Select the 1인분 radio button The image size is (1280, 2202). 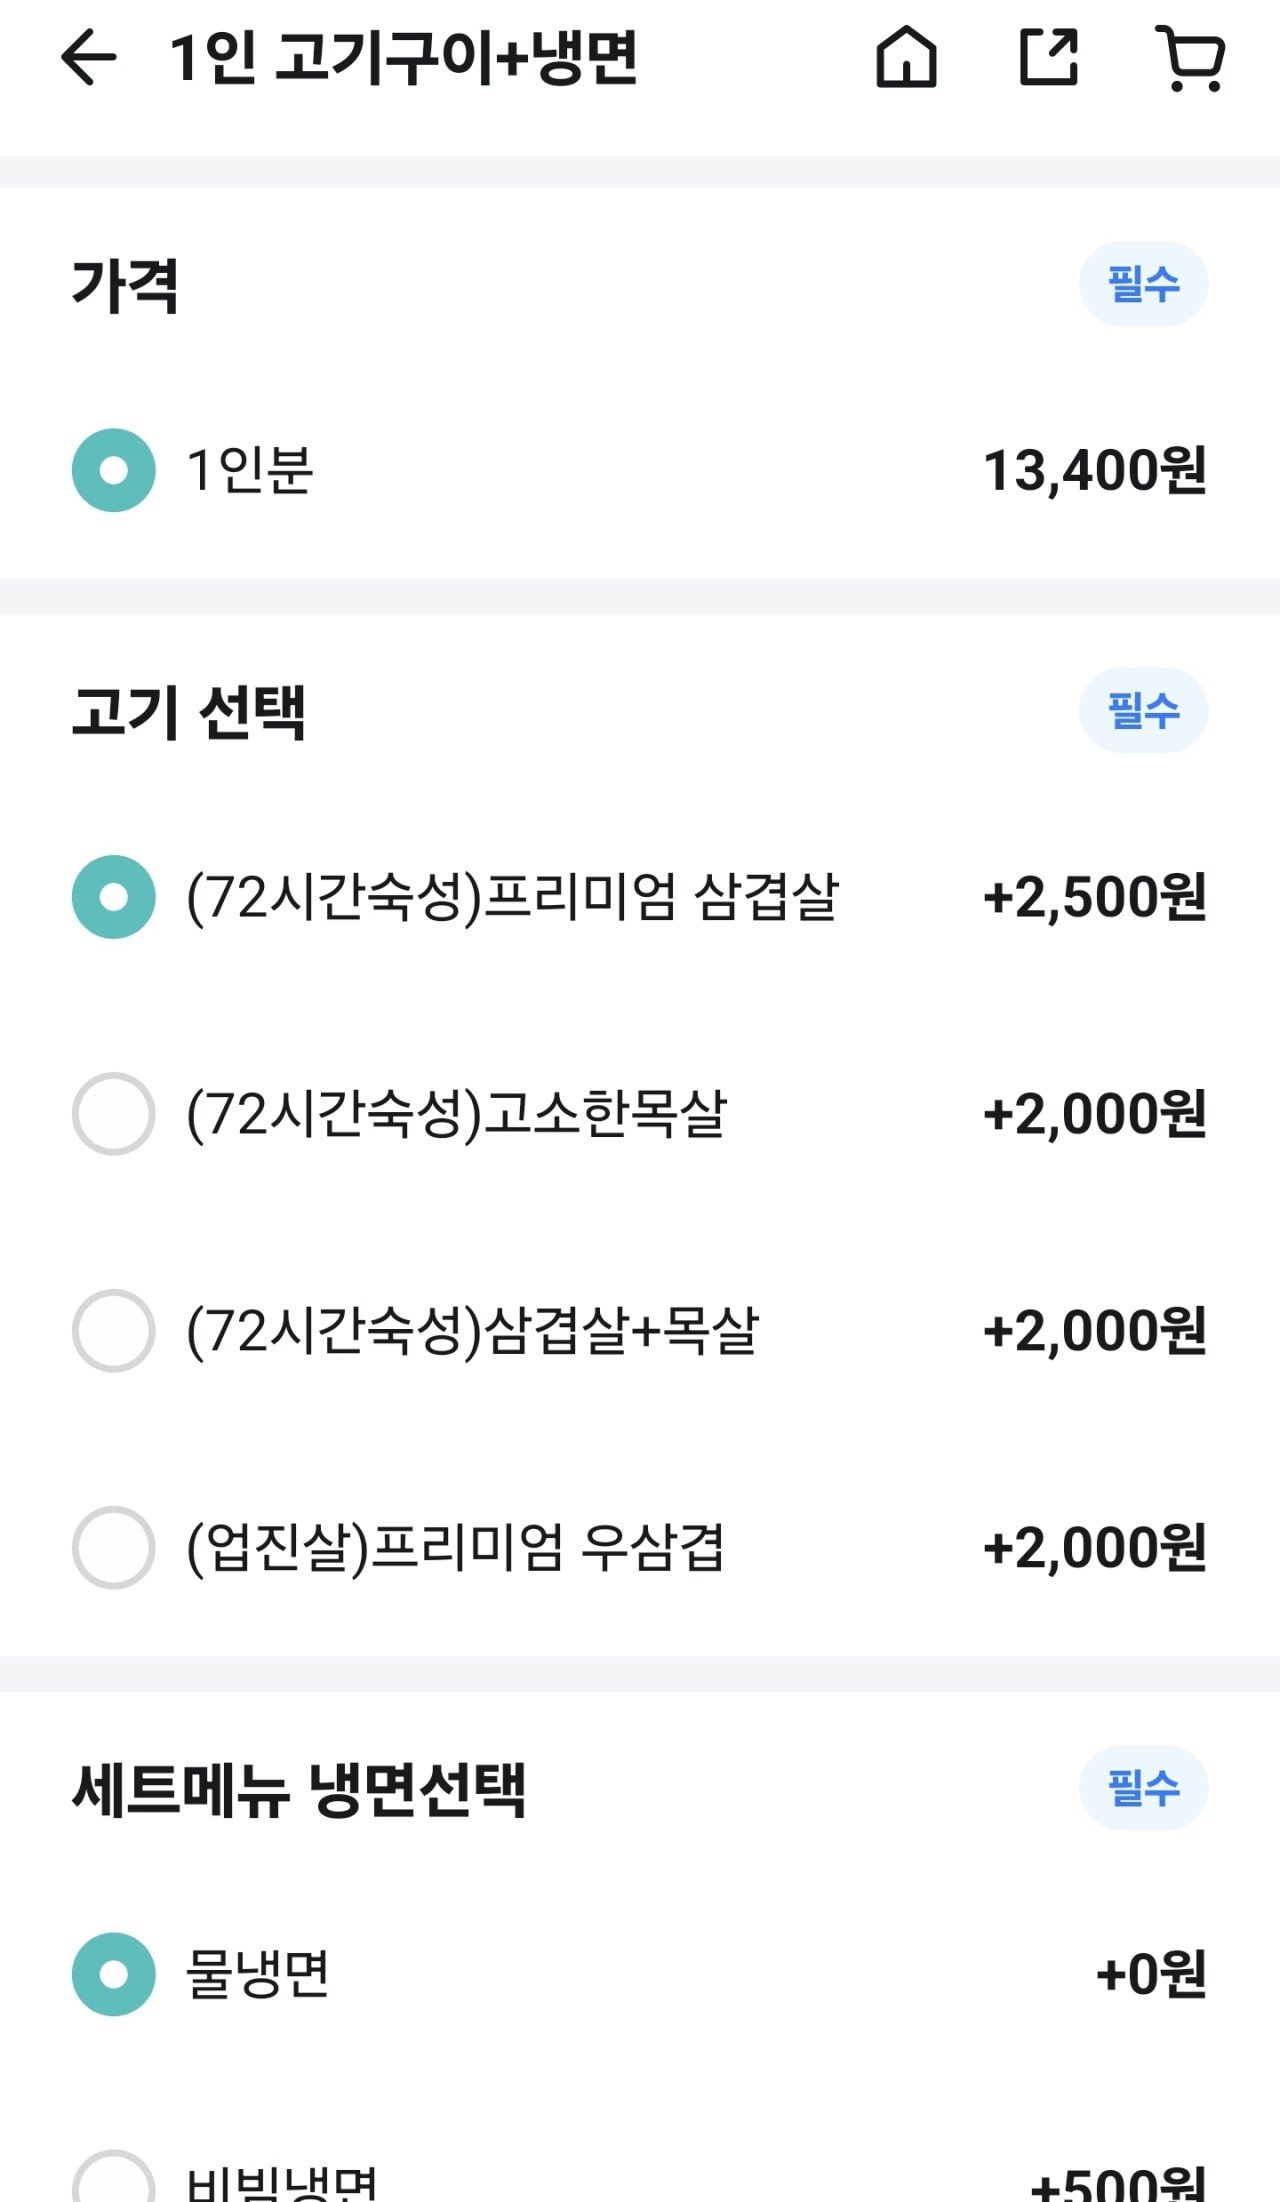(114, 470)
